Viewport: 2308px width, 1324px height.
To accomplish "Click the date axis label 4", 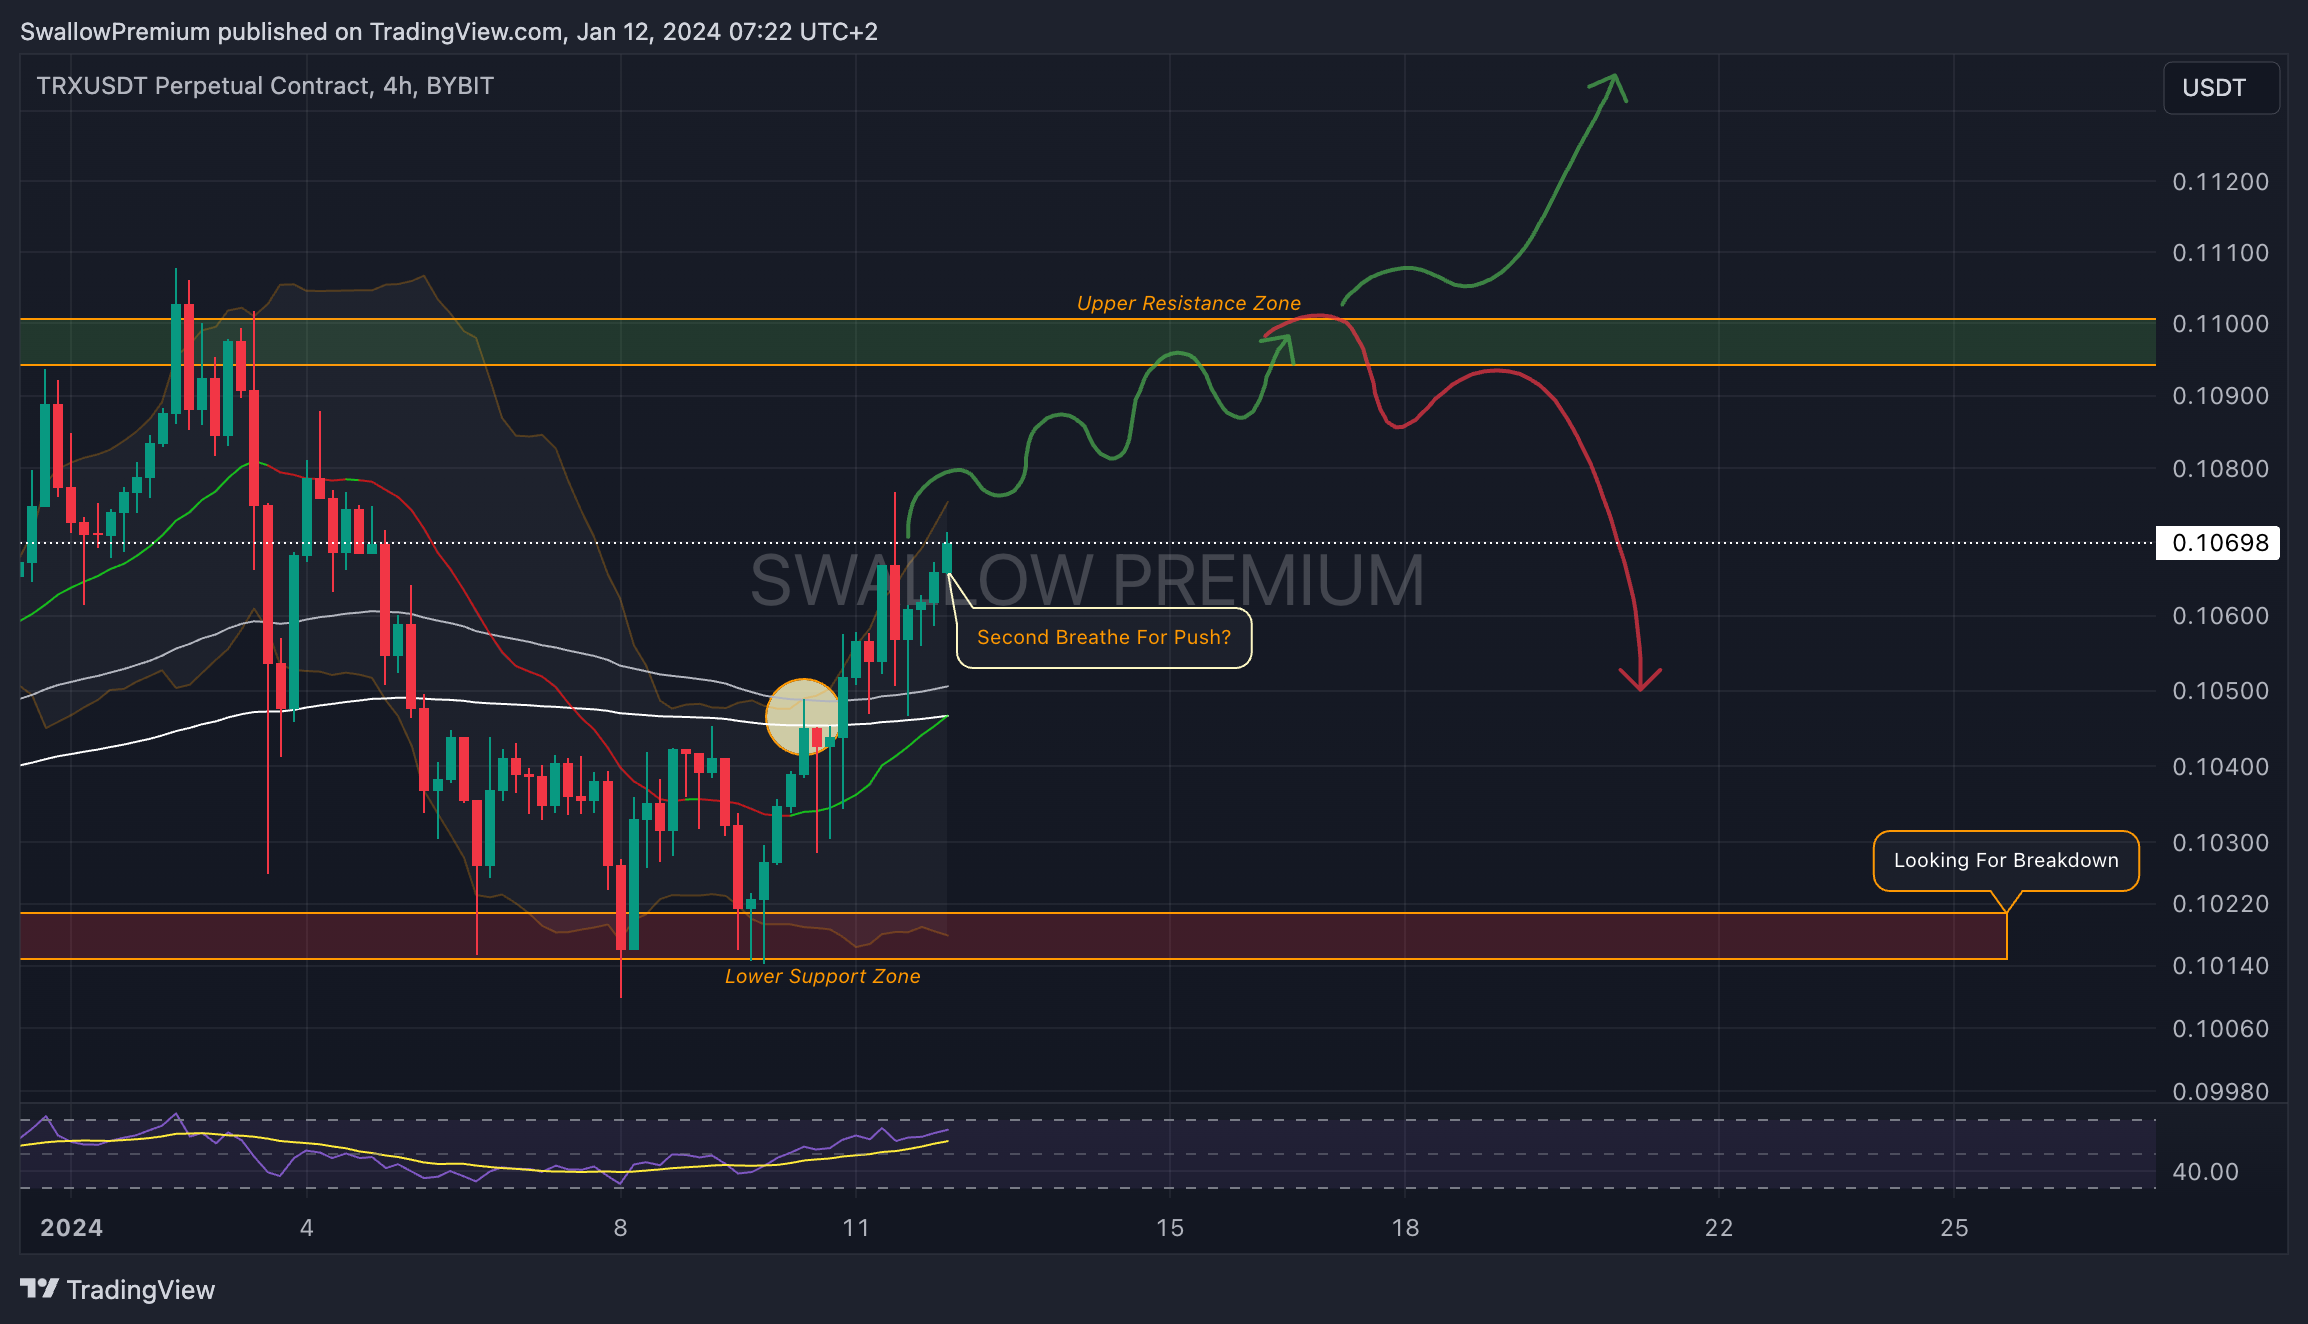I will [x=307, y=1228].
